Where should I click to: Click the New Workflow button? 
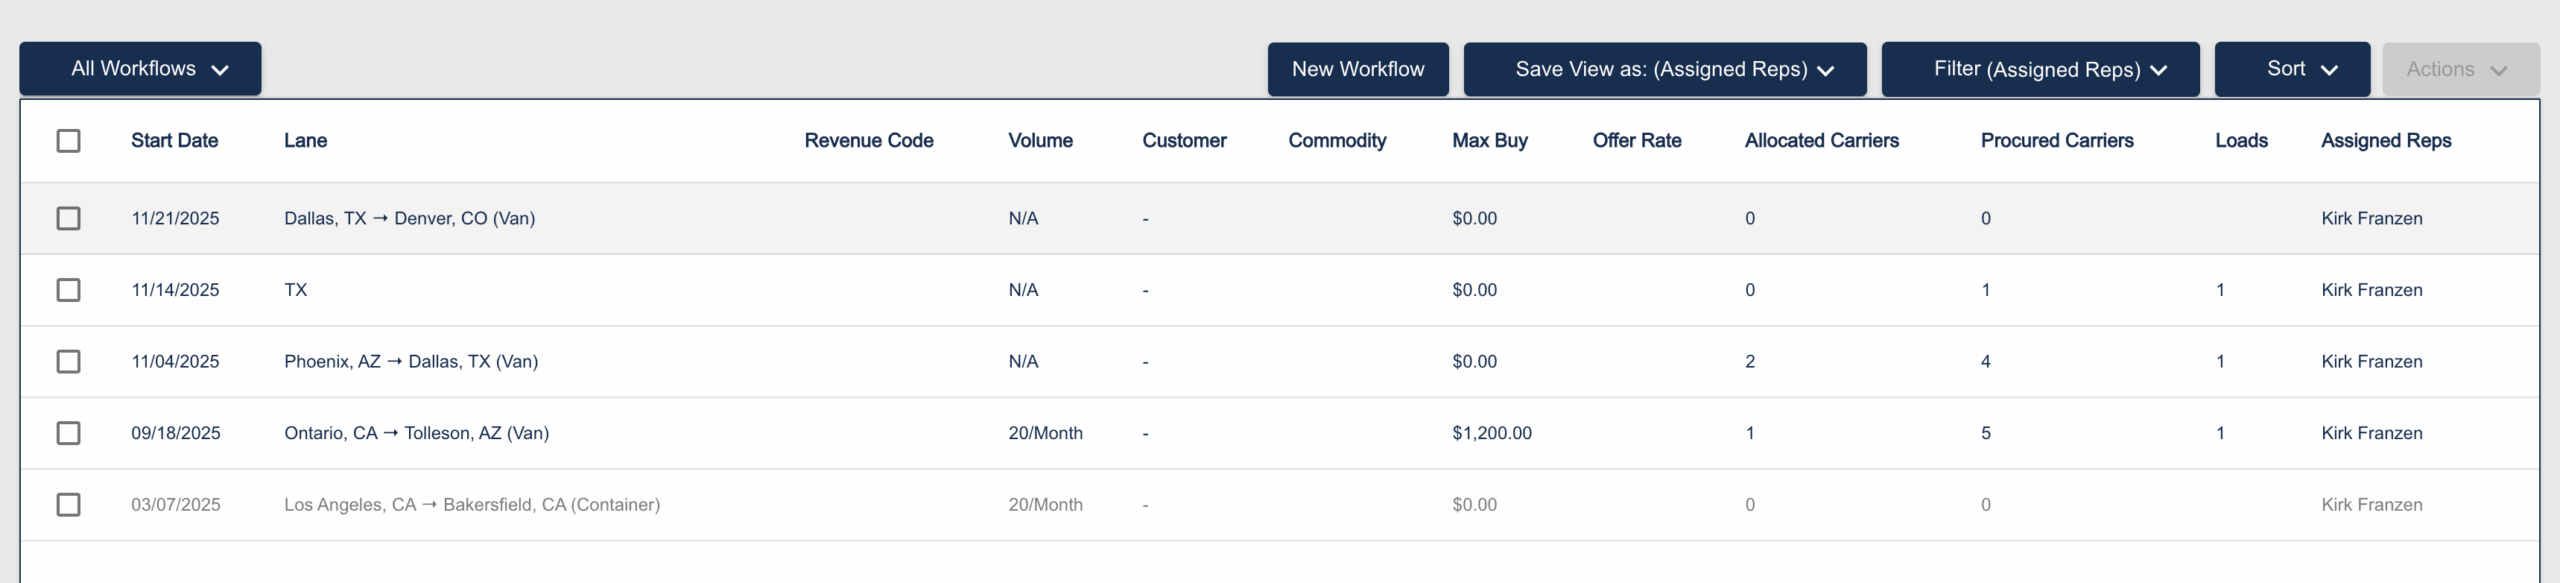[1357, 69]
